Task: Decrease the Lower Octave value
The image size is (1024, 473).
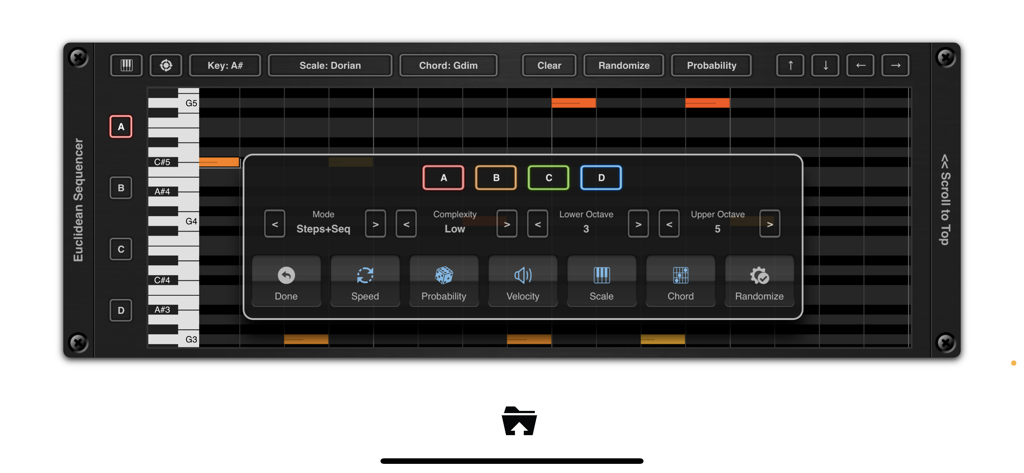Action: [x=537, y=224]
